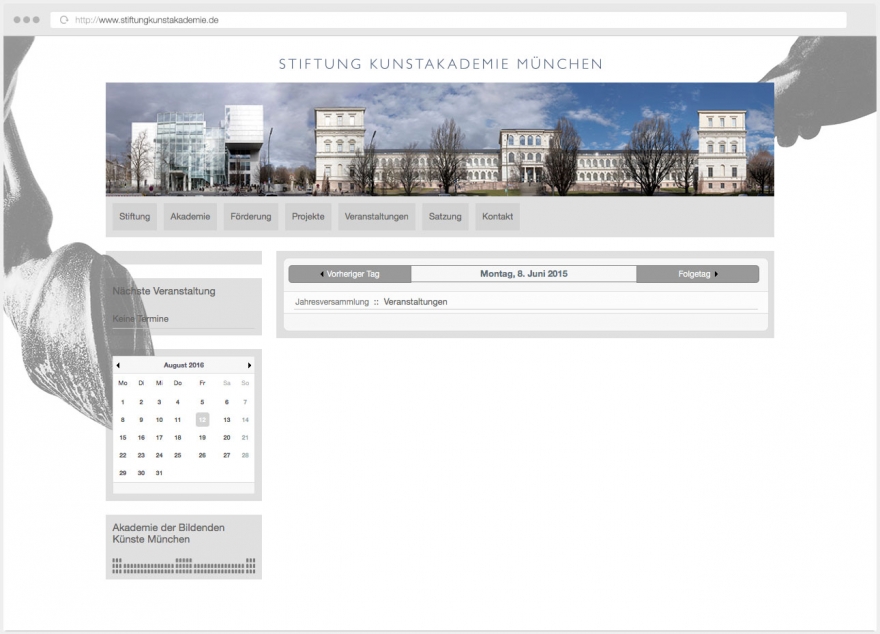Go to next month in calendar
Viewport: 880px width, 634px height.
click(249, 365)
